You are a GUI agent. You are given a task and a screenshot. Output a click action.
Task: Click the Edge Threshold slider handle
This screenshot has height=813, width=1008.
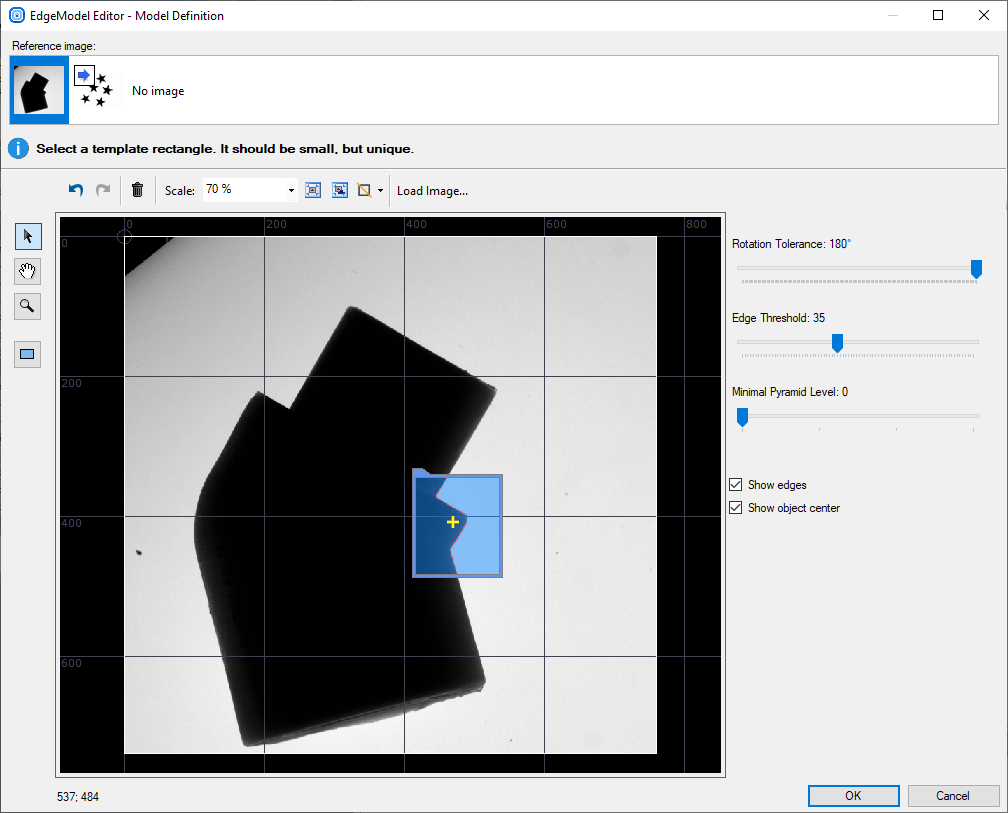click(x=837, y=342)
